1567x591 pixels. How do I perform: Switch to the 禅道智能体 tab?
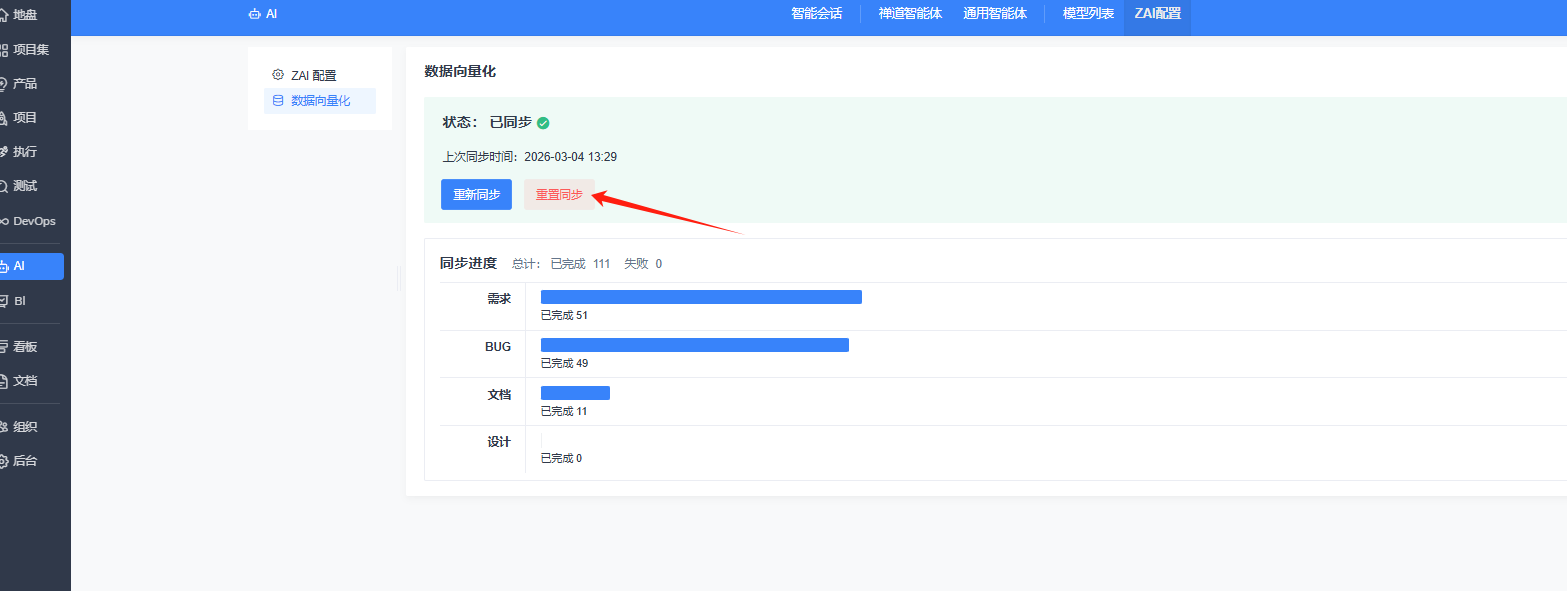pos(910,14)
